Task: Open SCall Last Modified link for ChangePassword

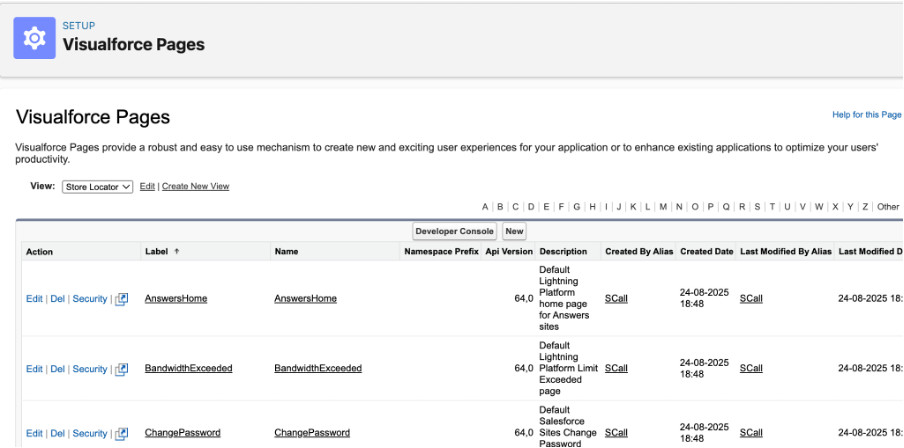Action: (x=751, y=432)
